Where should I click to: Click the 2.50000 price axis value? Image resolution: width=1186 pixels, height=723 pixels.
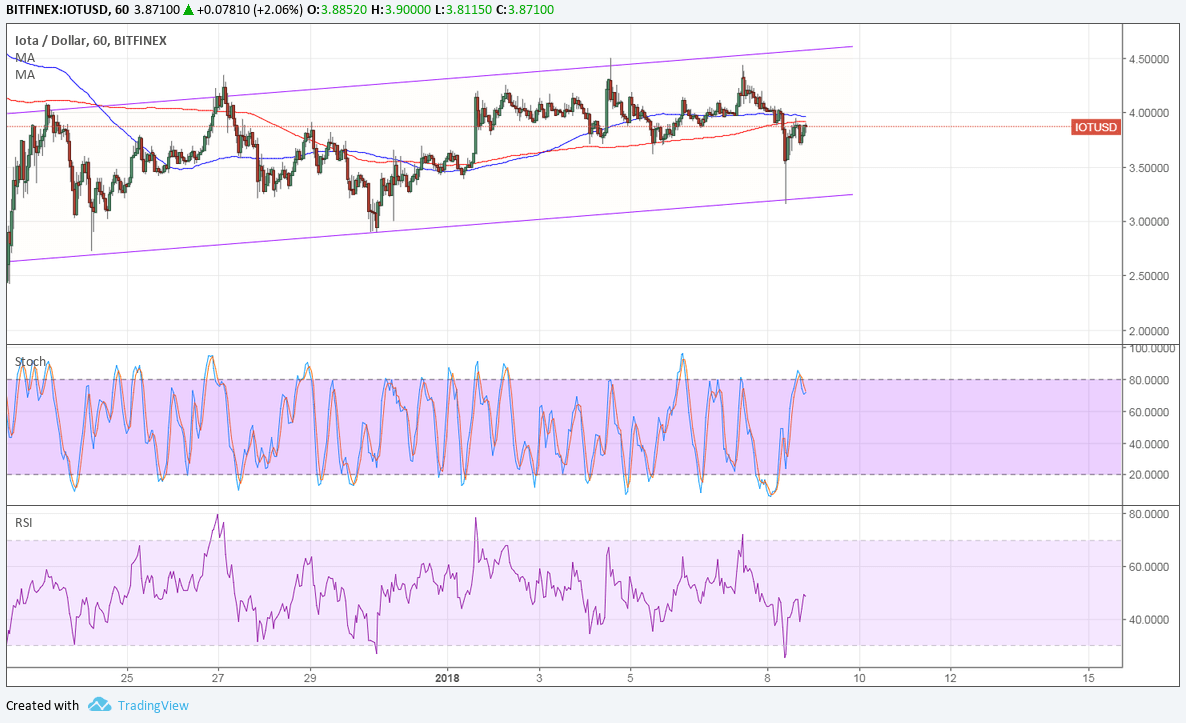point(1149,276)
